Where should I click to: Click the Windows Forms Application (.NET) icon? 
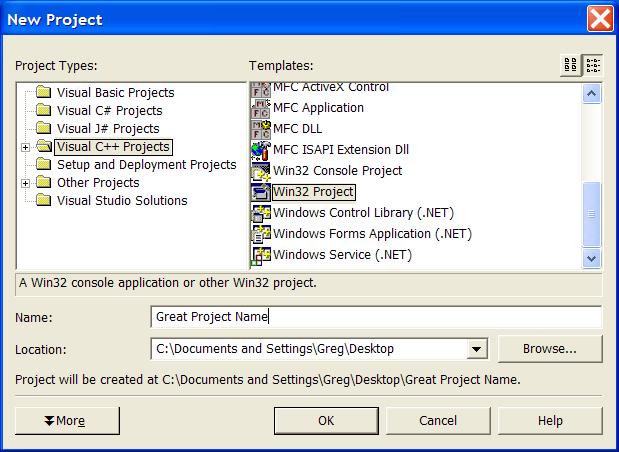261,234
